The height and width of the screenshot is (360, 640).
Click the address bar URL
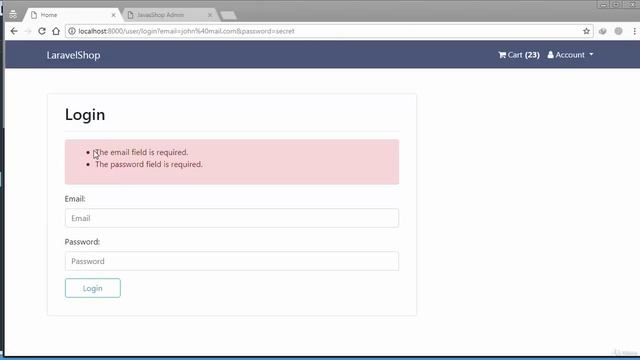click(187, 31)
